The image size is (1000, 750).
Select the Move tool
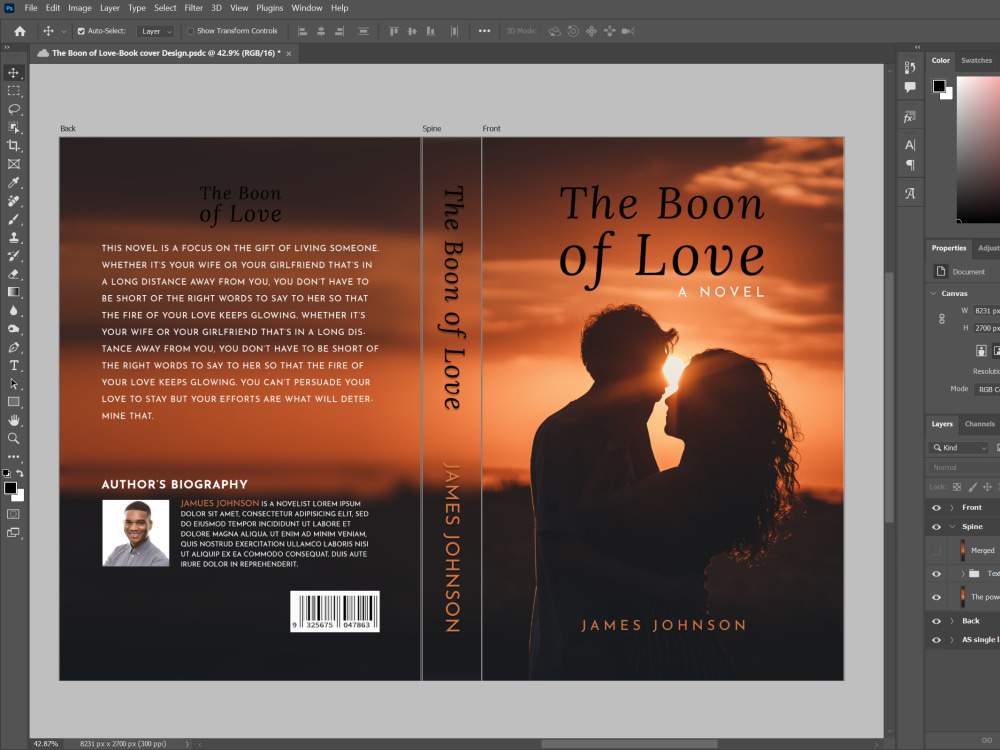click(x=14, y=72)
